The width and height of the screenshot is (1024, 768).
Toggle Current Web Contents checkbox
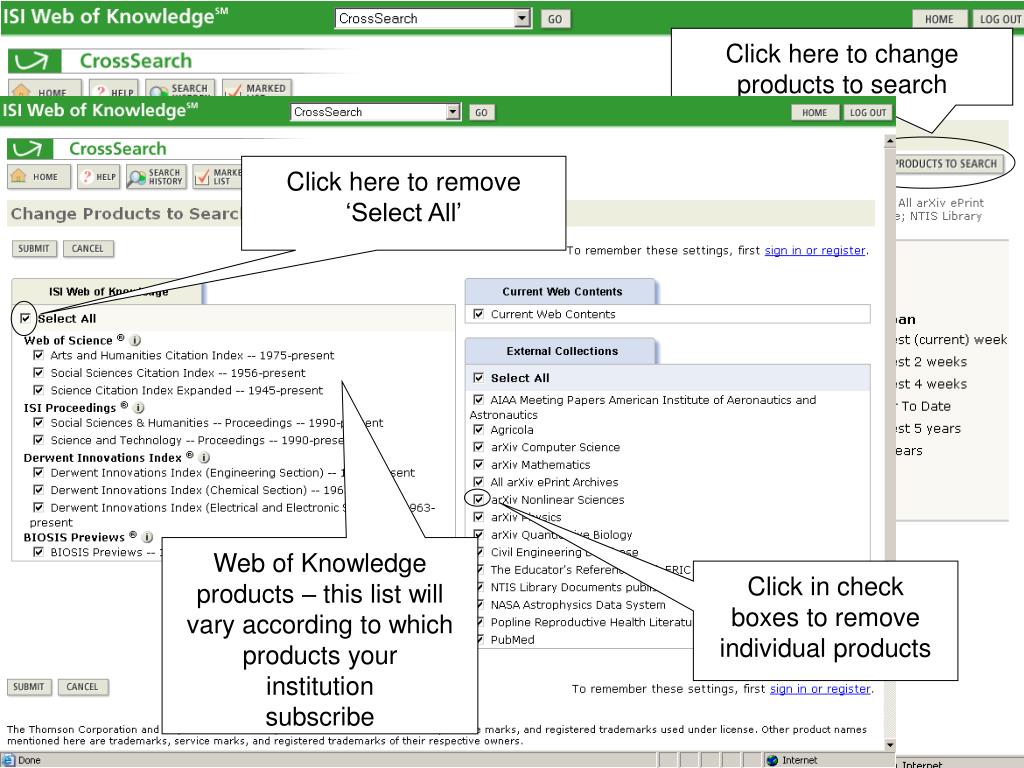(479, 313)
